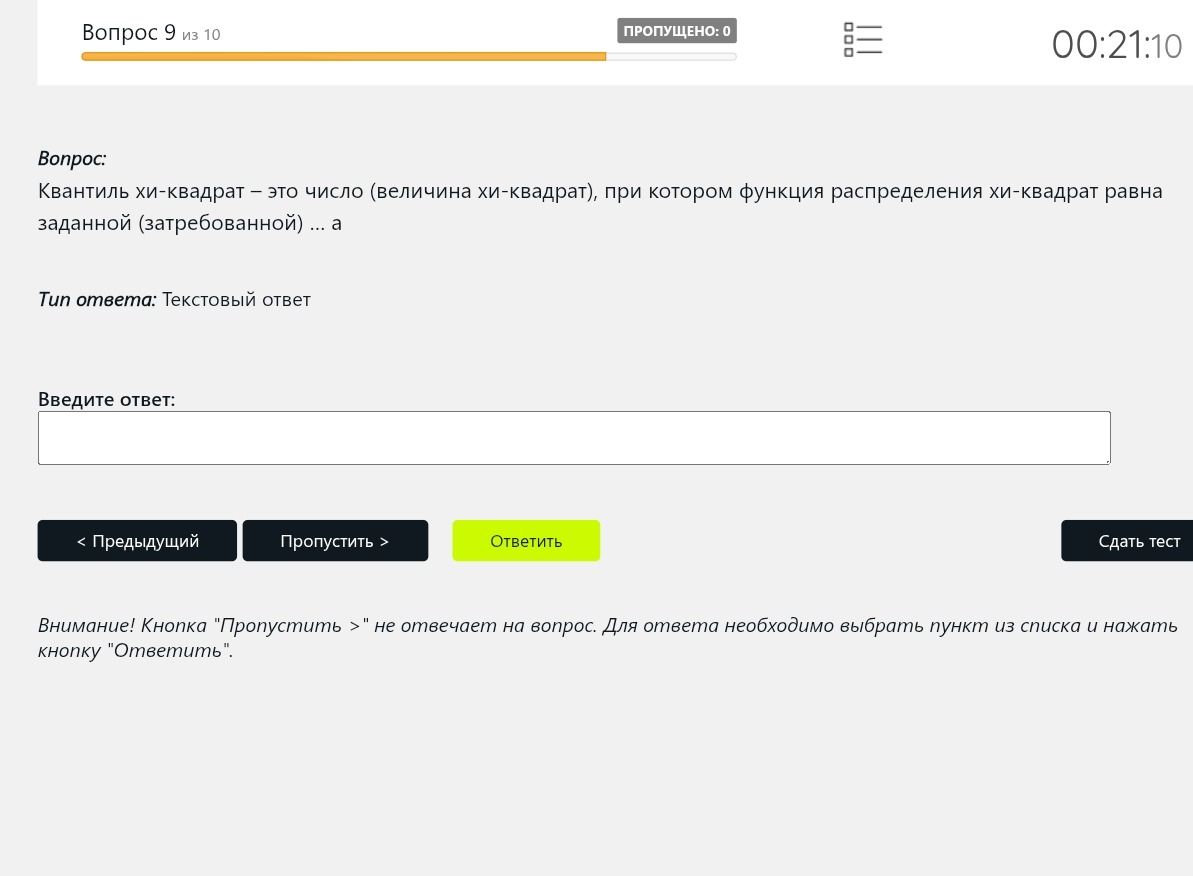Click the question text about Квантиль хи-квадрат
This screenshot has height=876, width=1193.
click(600, 206)
